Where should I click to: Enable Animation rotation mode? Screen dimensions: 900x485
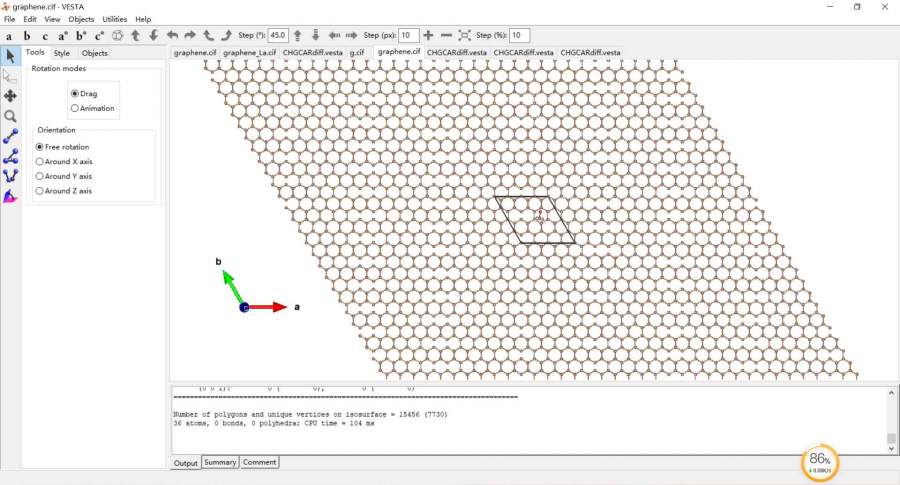(75, 108)
